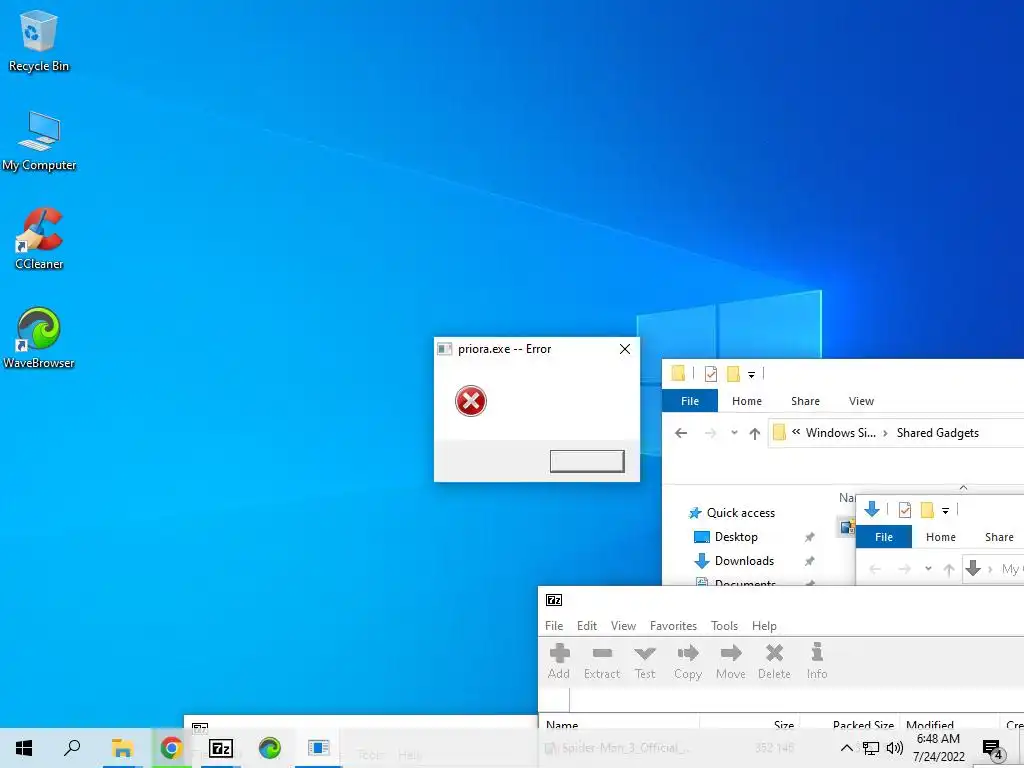This screenshot has height=768, width=1024.
Task: Click Info in the 7-Zip toolbar
Action: 817,661
